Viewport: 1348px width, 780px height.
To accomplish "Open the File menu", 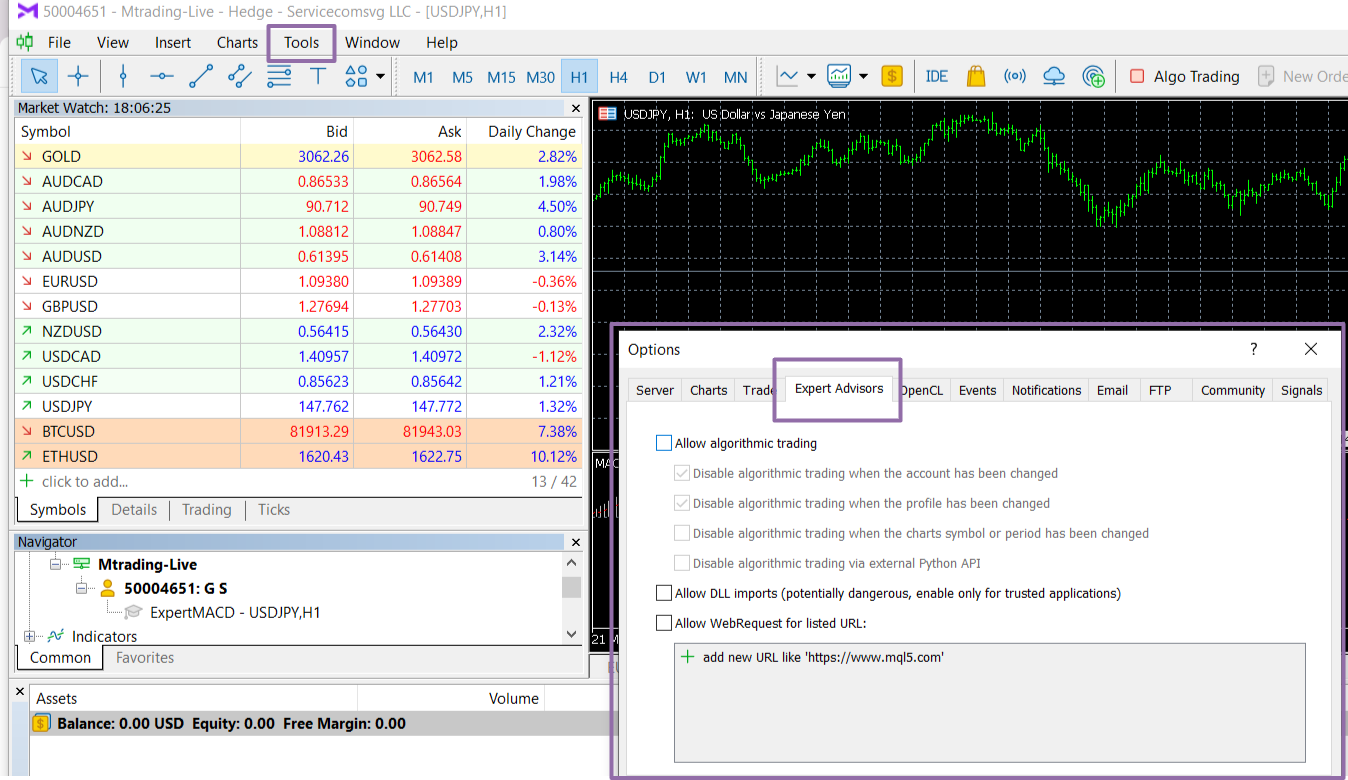I will [59, 42].
